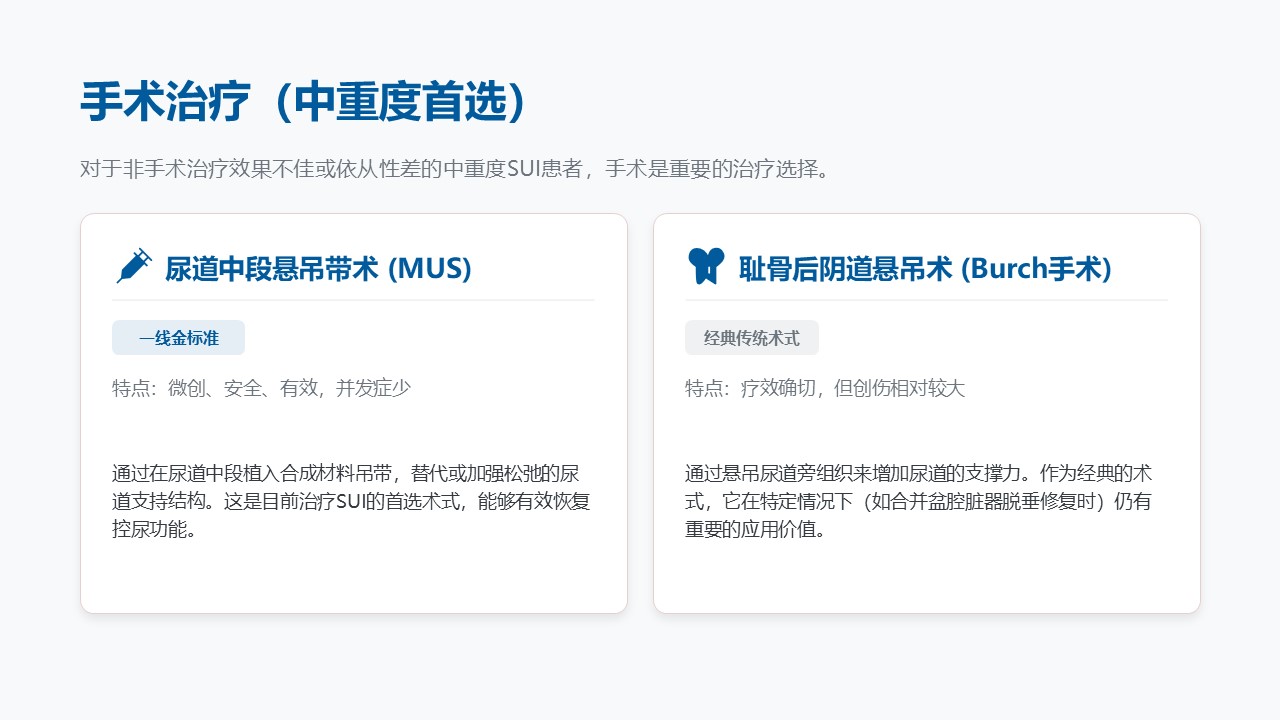Select the heading text 耻骨后阴道悬吊术
The width and height of the screenshot is (1280, 720).
(845, 268)
